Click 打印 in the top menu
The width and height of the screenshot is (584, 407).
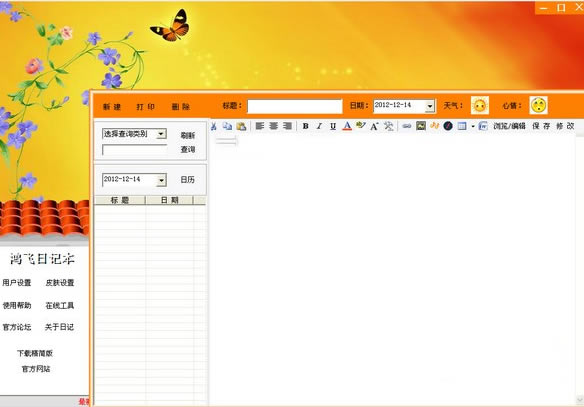(146, 107)
